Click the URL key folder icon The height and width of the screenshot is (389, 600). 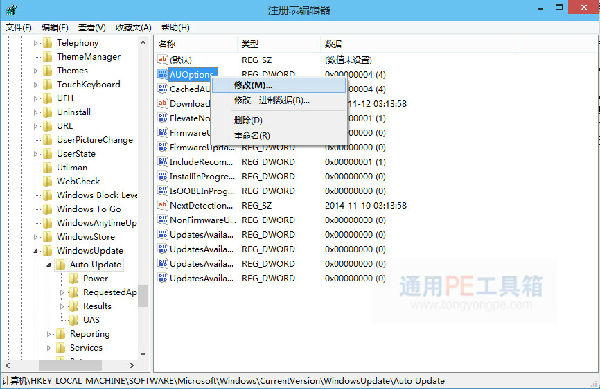(x=48, y=126)
